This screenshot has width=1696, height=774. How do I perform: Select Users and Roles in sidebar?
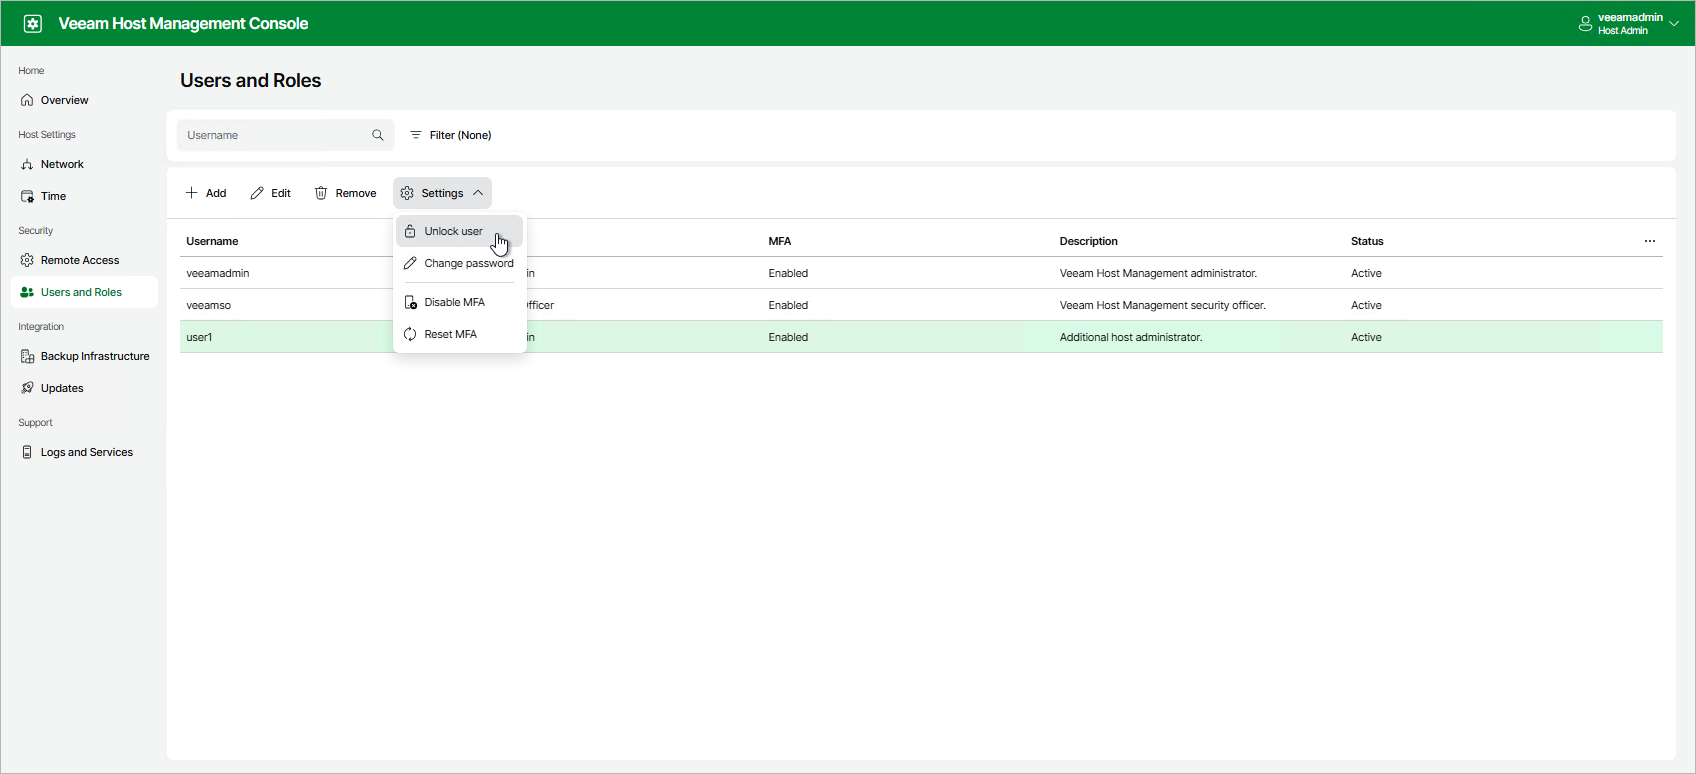(84, 292)
